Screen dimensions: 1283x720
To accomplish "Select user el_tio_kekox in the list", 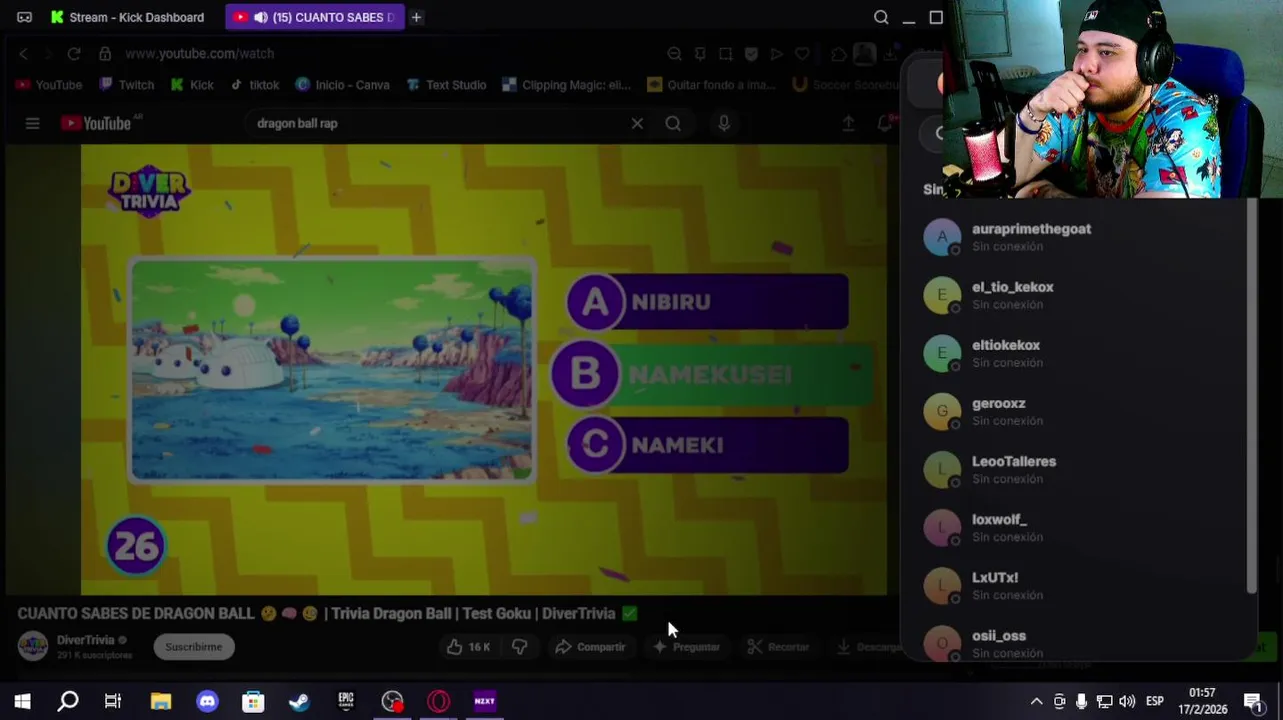I will (1080, 295).
